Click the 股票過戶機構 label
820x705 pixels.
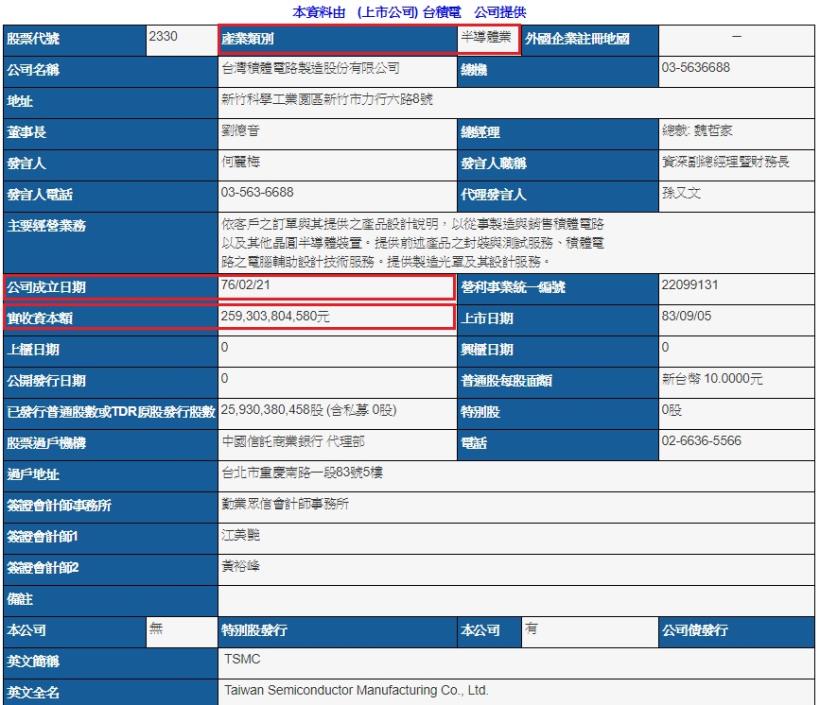(46, 444)
